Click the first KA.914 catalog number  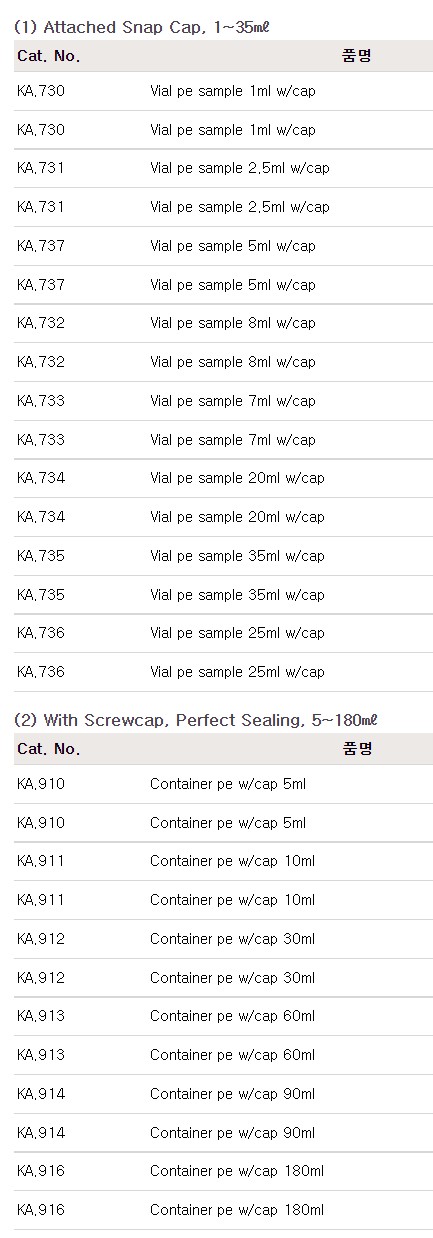tap(40, 1094)
